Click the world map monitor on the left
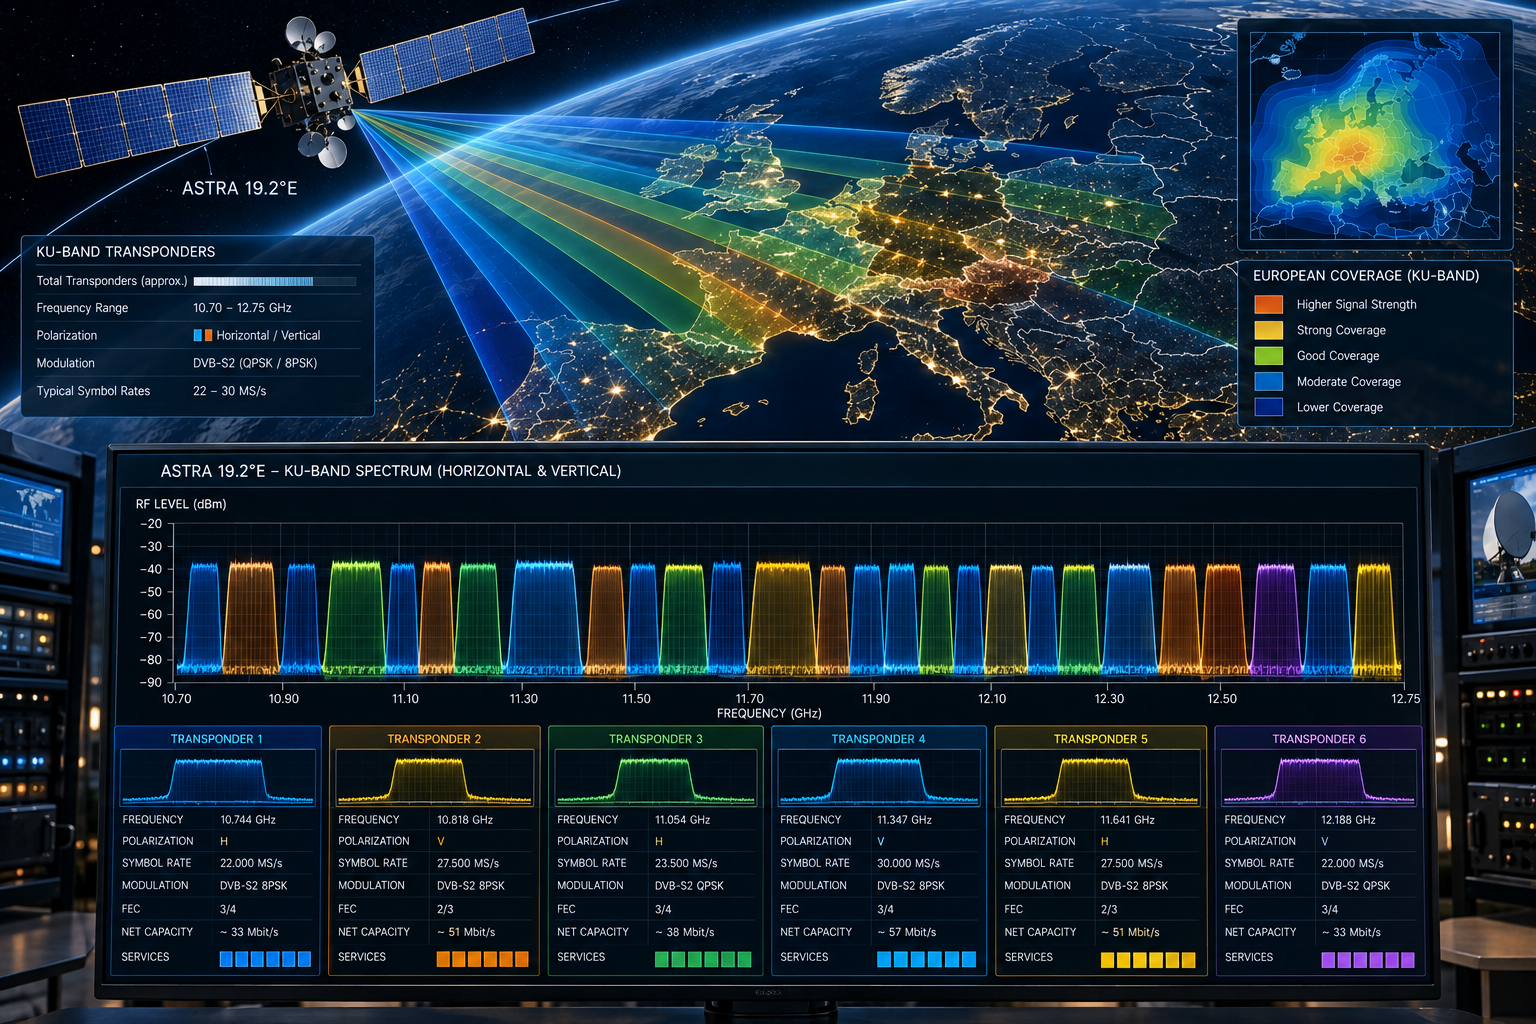Viewport: 1536px width, 1024px height. [x=32, y=520]
